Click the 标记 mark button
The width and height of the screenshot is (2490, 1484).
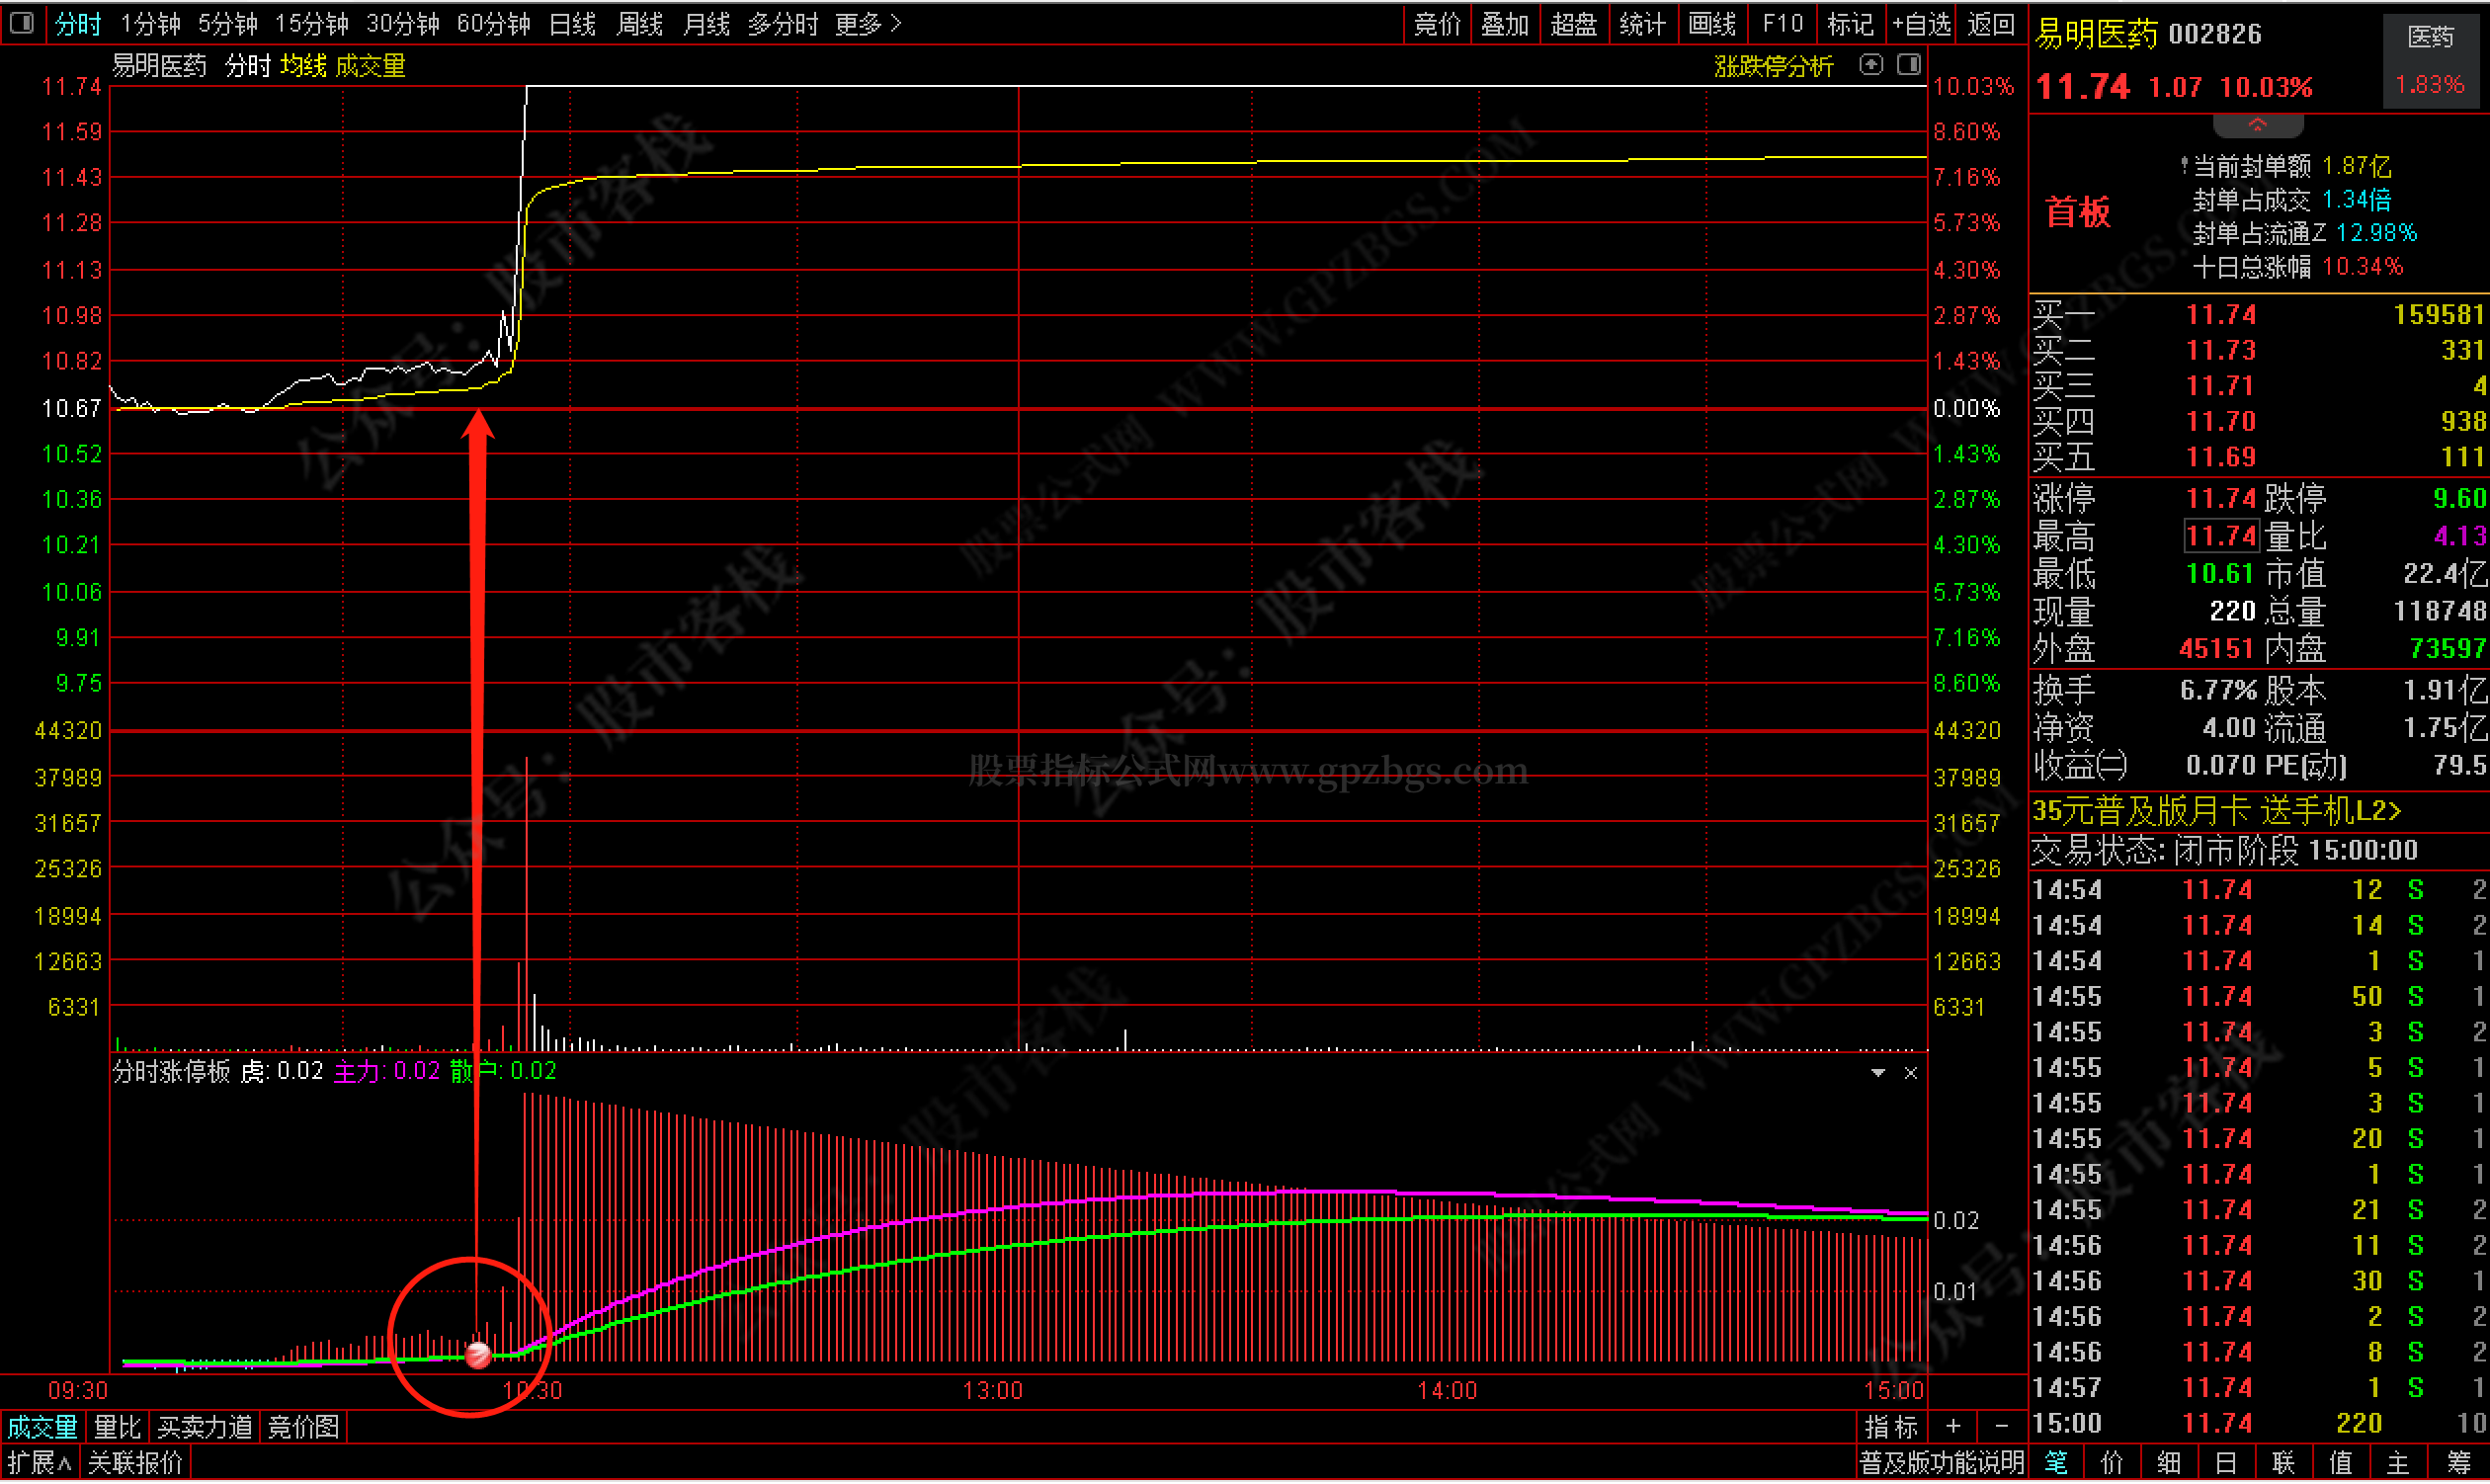point(1850,23)
